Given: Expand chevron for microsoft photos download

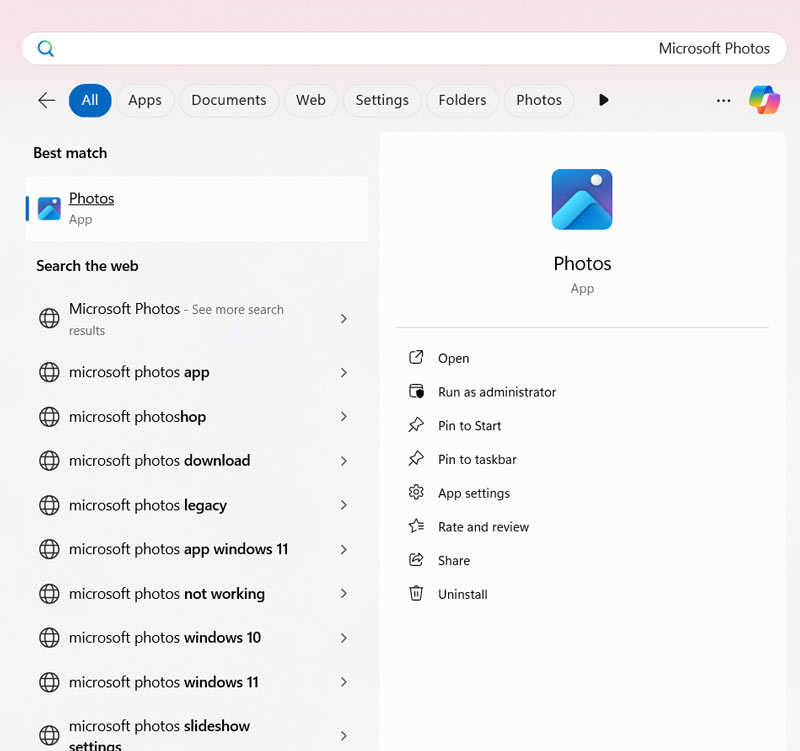Looking at the screenshot, I should tap(344, 461).
